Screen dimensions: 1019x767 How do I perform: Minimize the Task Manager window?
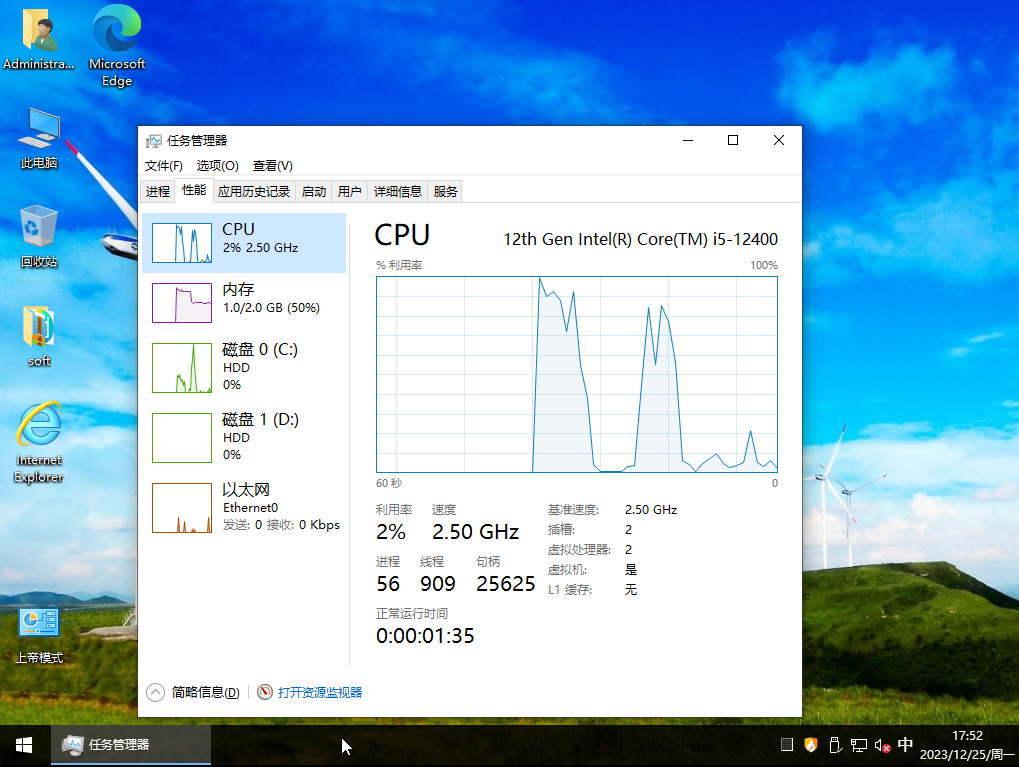pyautogui.click(x=688, y=140)
